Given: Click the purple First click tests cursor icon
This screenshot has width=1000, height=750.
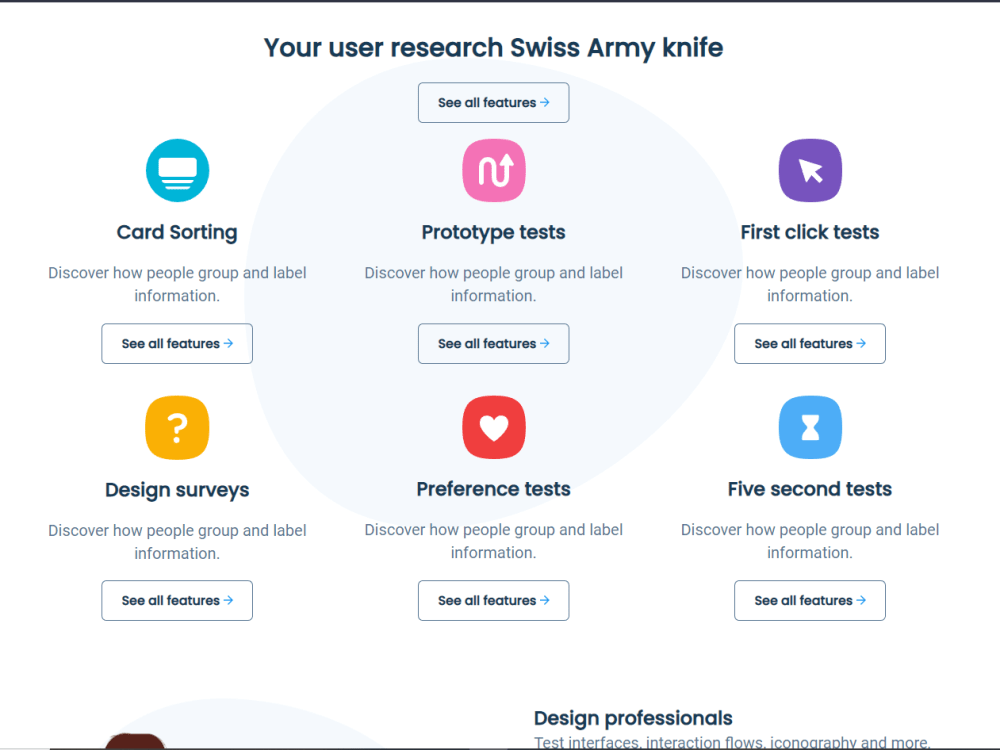Looking at the screenshot, I should pos(810,170).
